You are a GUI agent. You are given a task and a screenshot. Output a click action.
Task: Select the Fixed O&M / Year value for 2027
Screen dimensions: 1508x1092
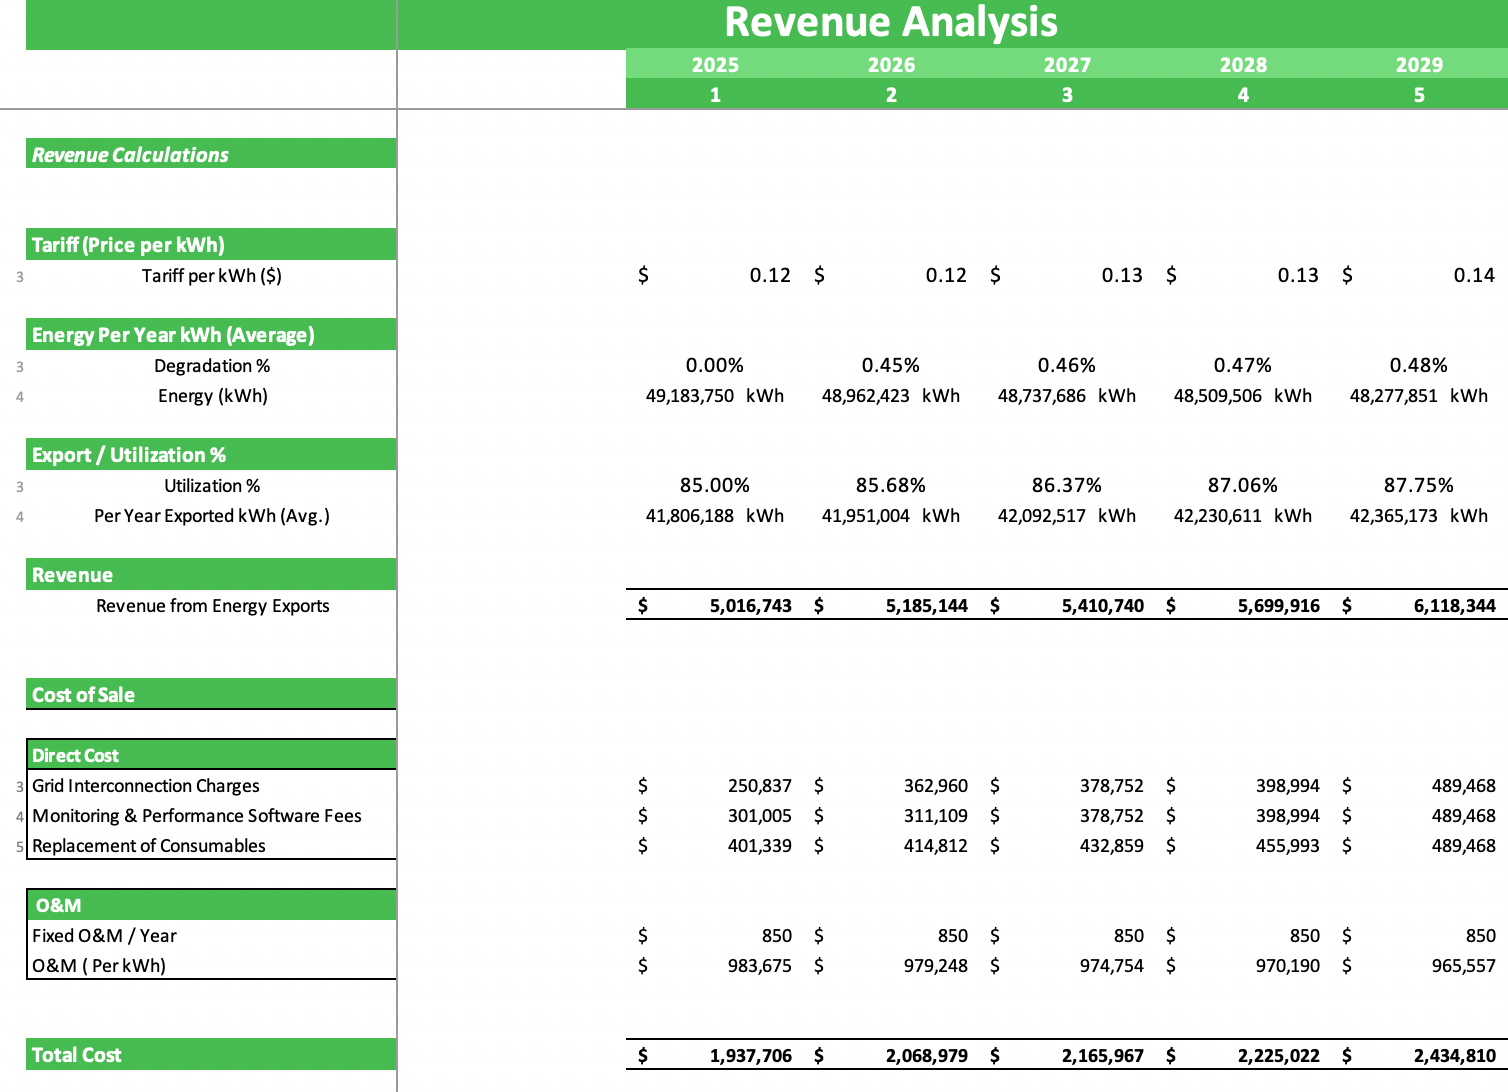click(x=1128, y=935)
